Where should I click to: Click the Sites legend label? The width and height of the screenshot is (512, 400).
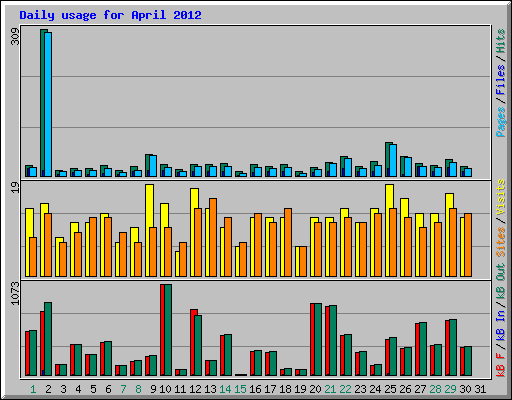coord(500,242)
